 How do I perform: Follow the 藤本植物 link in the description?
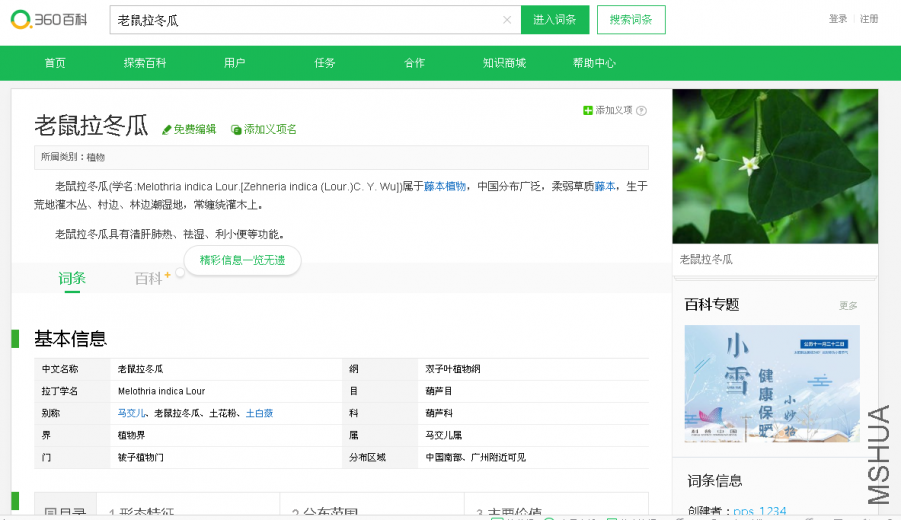point(445,186)
